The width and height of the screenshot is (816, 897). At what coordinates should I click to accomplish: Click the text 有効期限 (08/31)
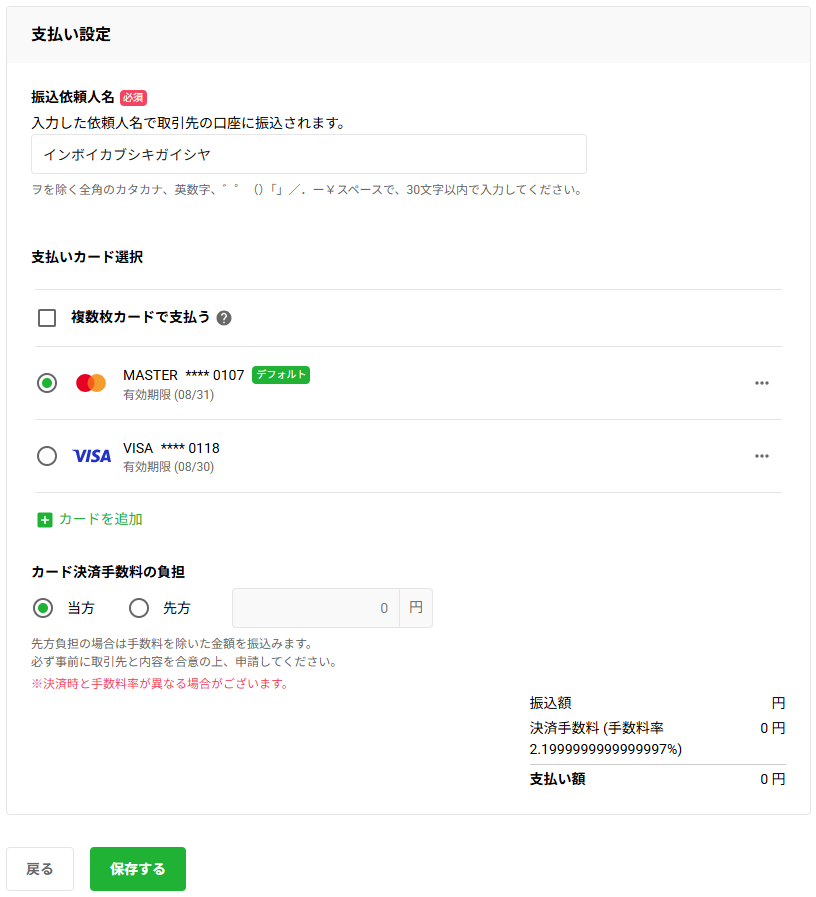click(x=169, y=395)
